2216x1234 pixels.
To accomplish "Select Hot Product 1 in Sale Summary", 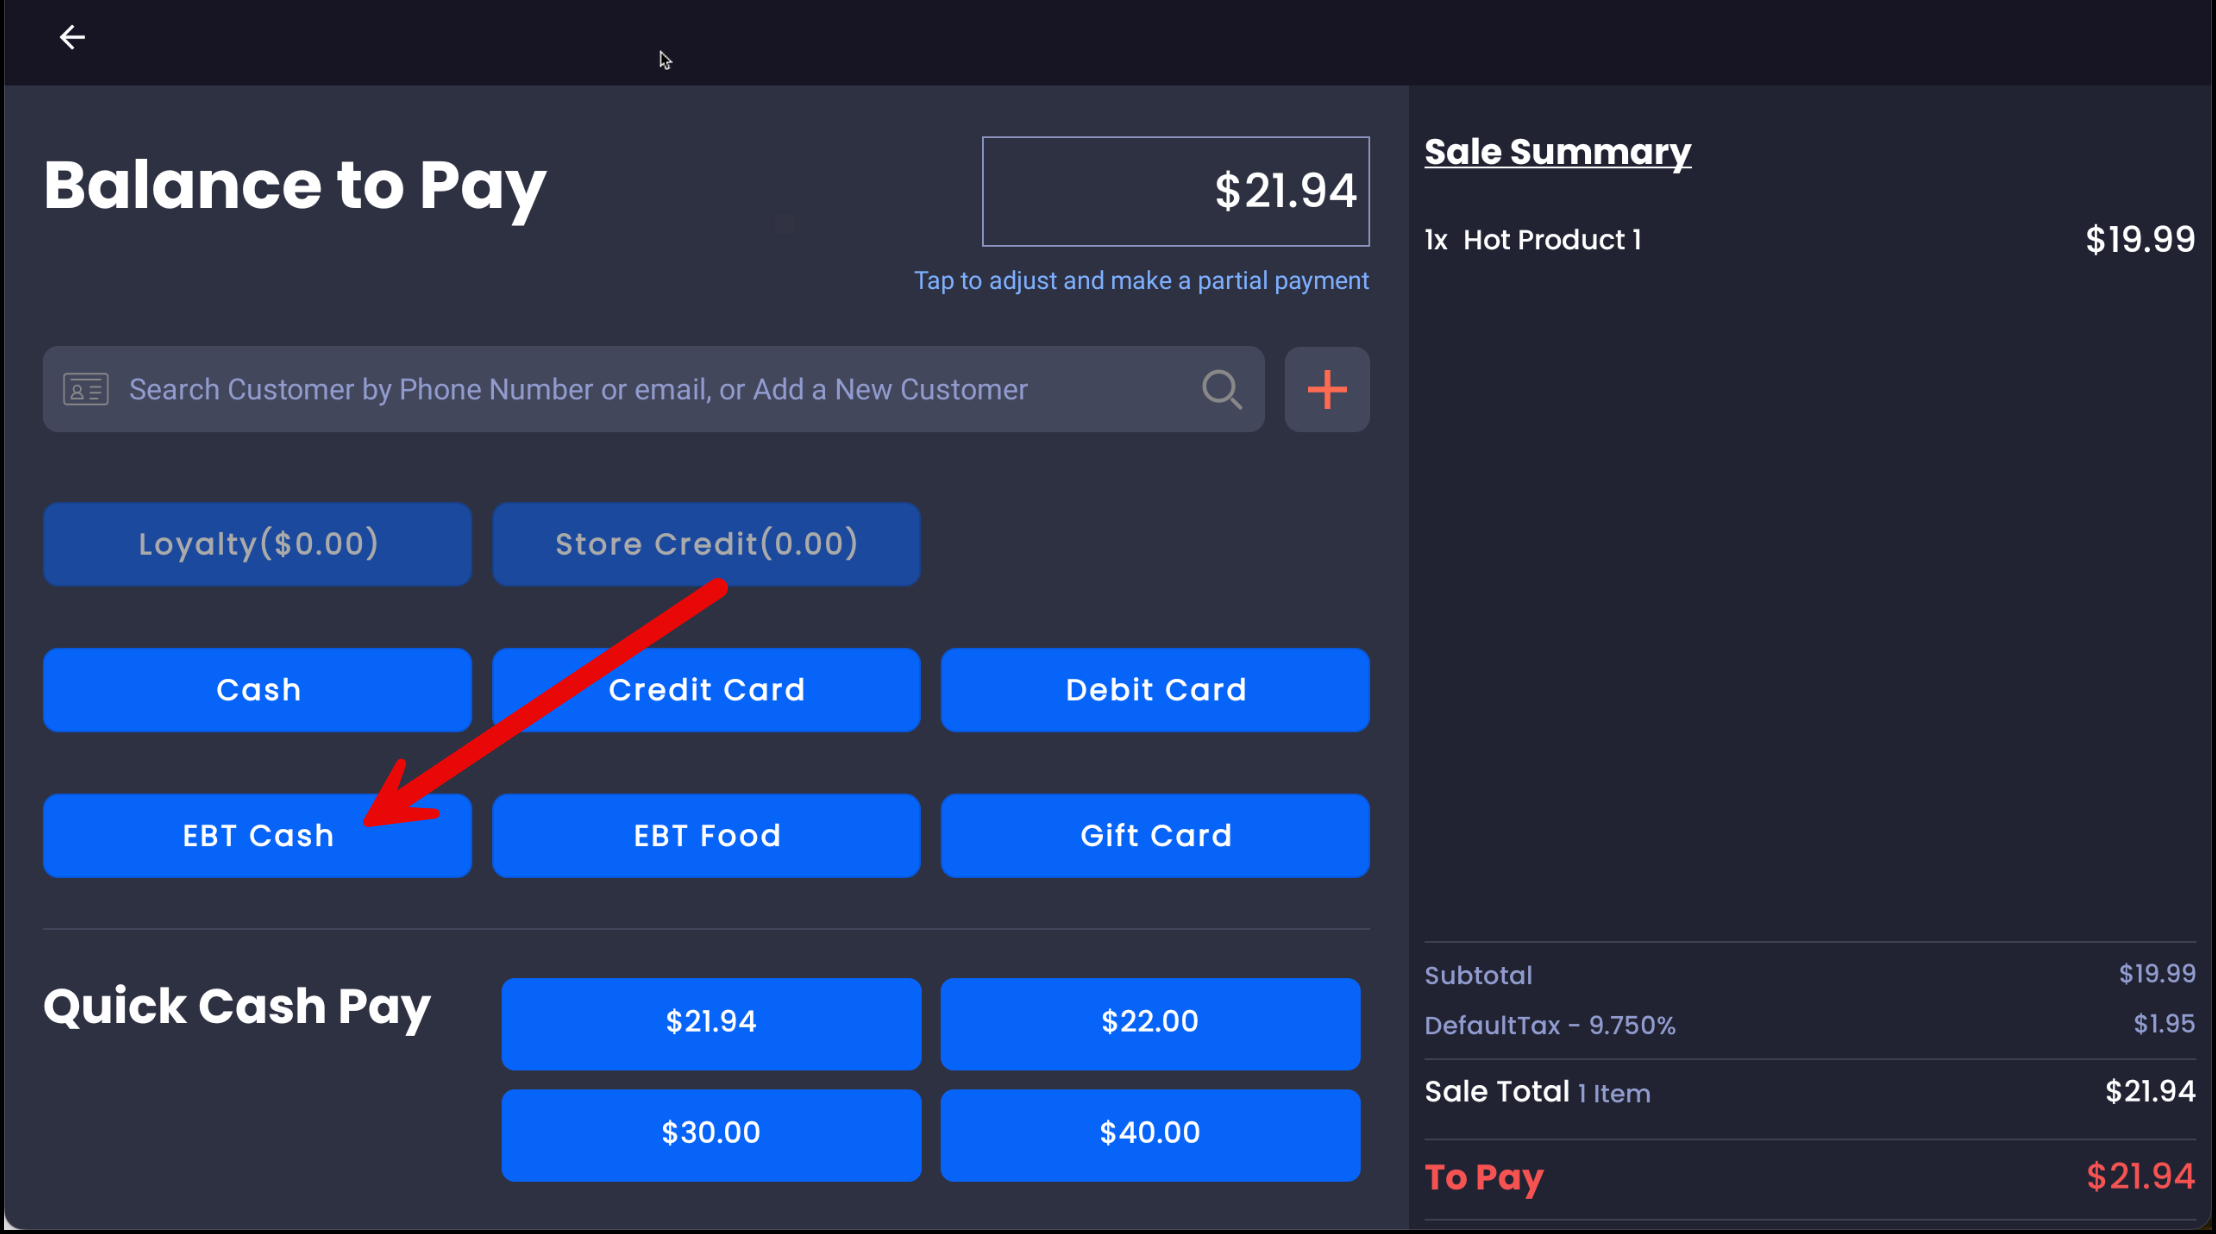I will point(1551,240).
